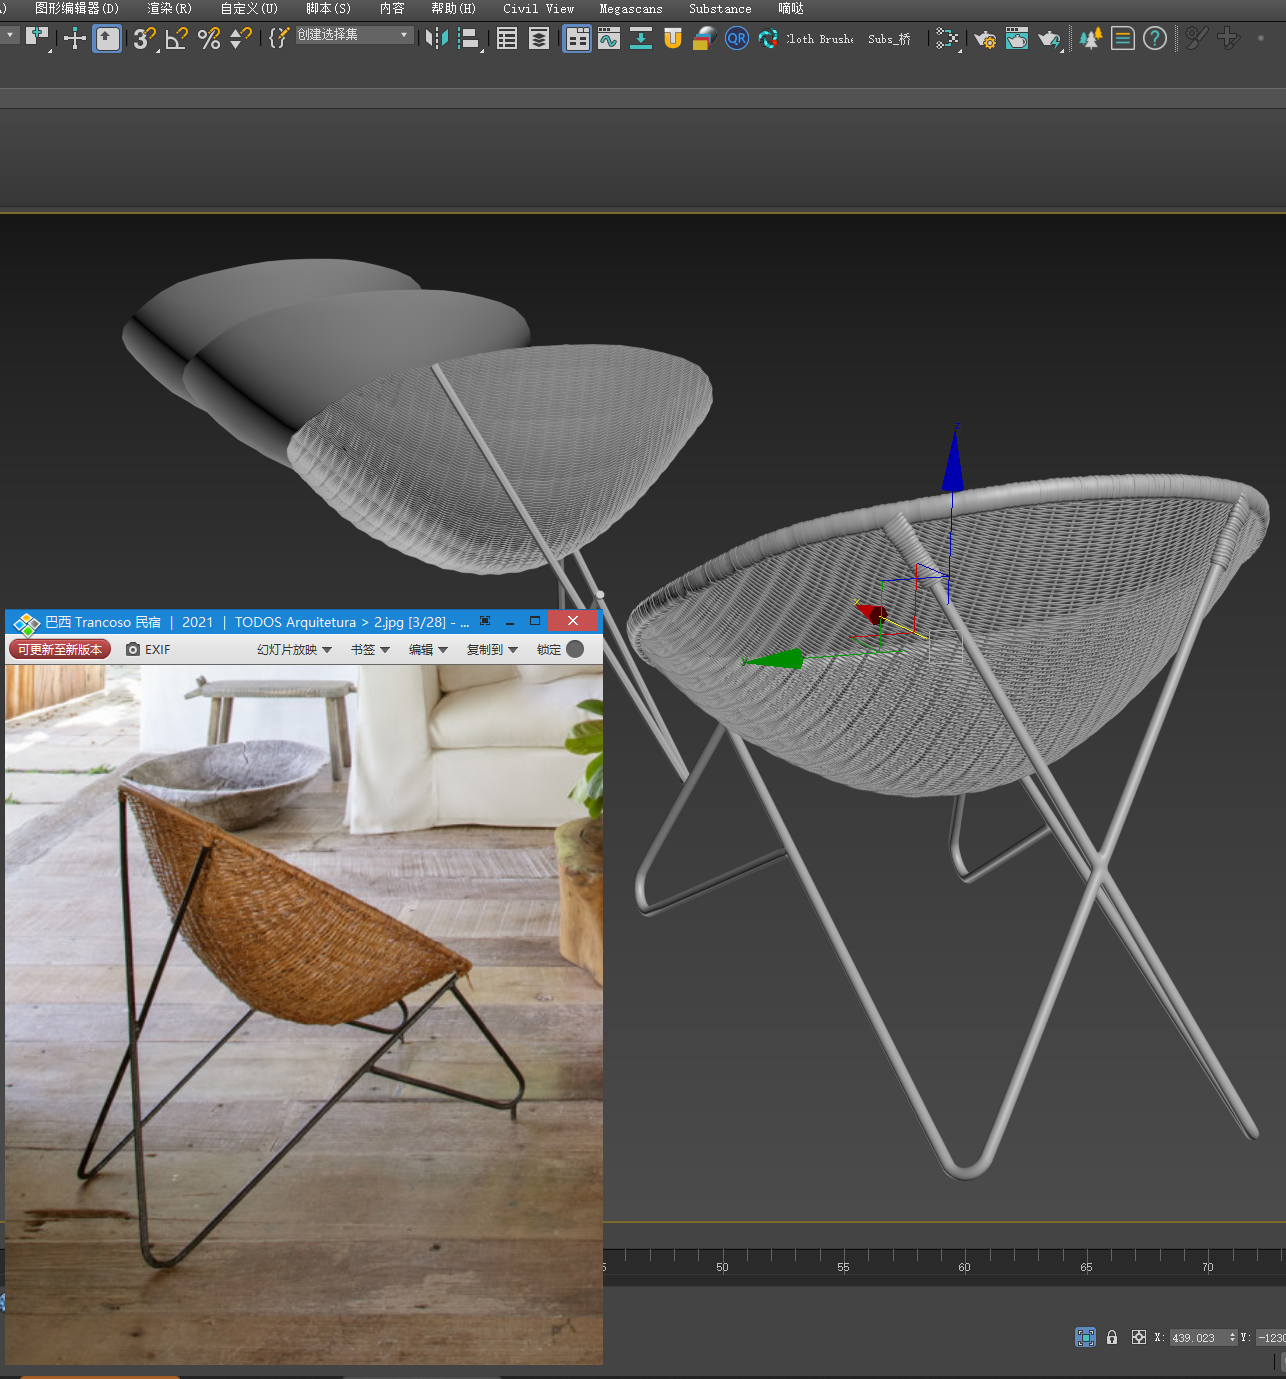Open the 创建选择集 selection set dropdown
The image size is (1286, 1379).
[x=355, y=35]
